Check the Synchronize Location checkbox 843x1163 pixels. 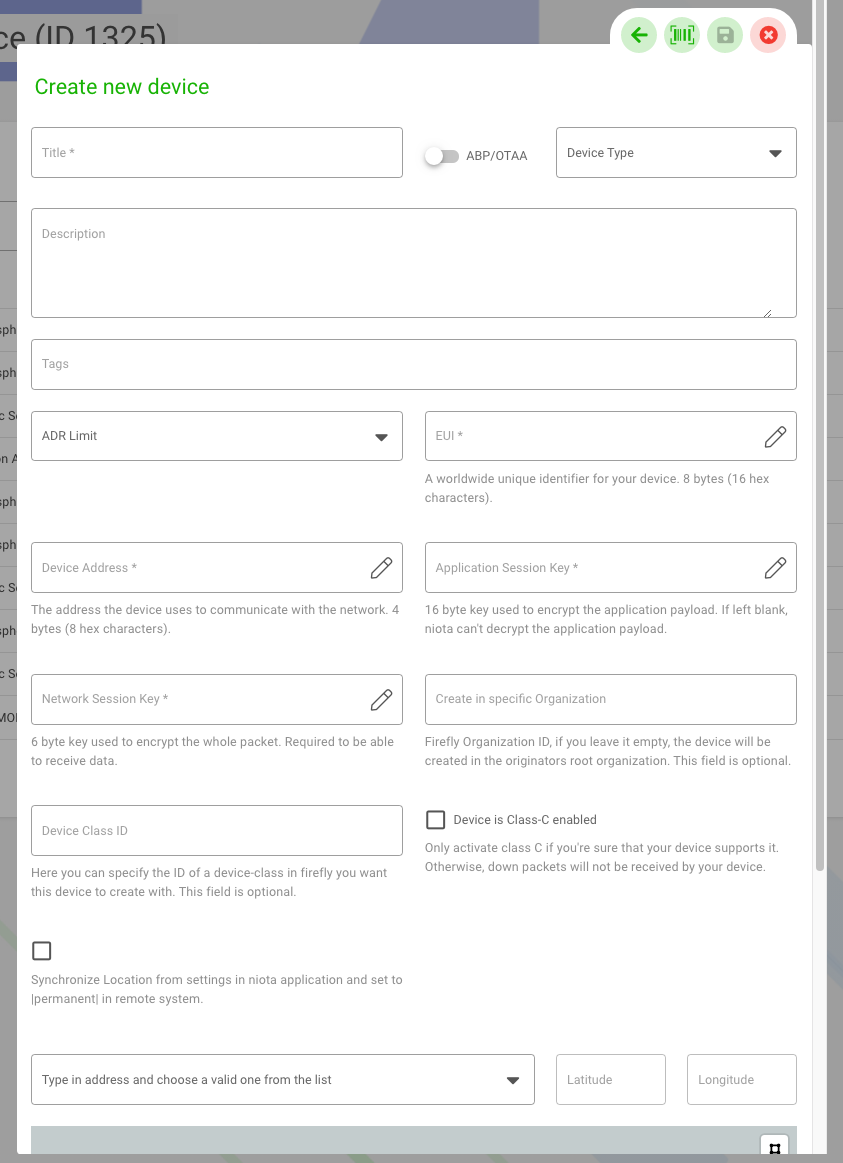(x=42, y=951)
